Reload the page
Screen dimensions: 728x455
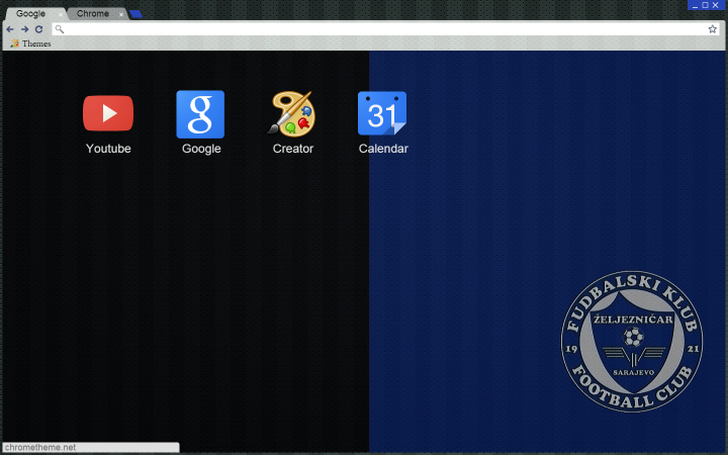39,29
